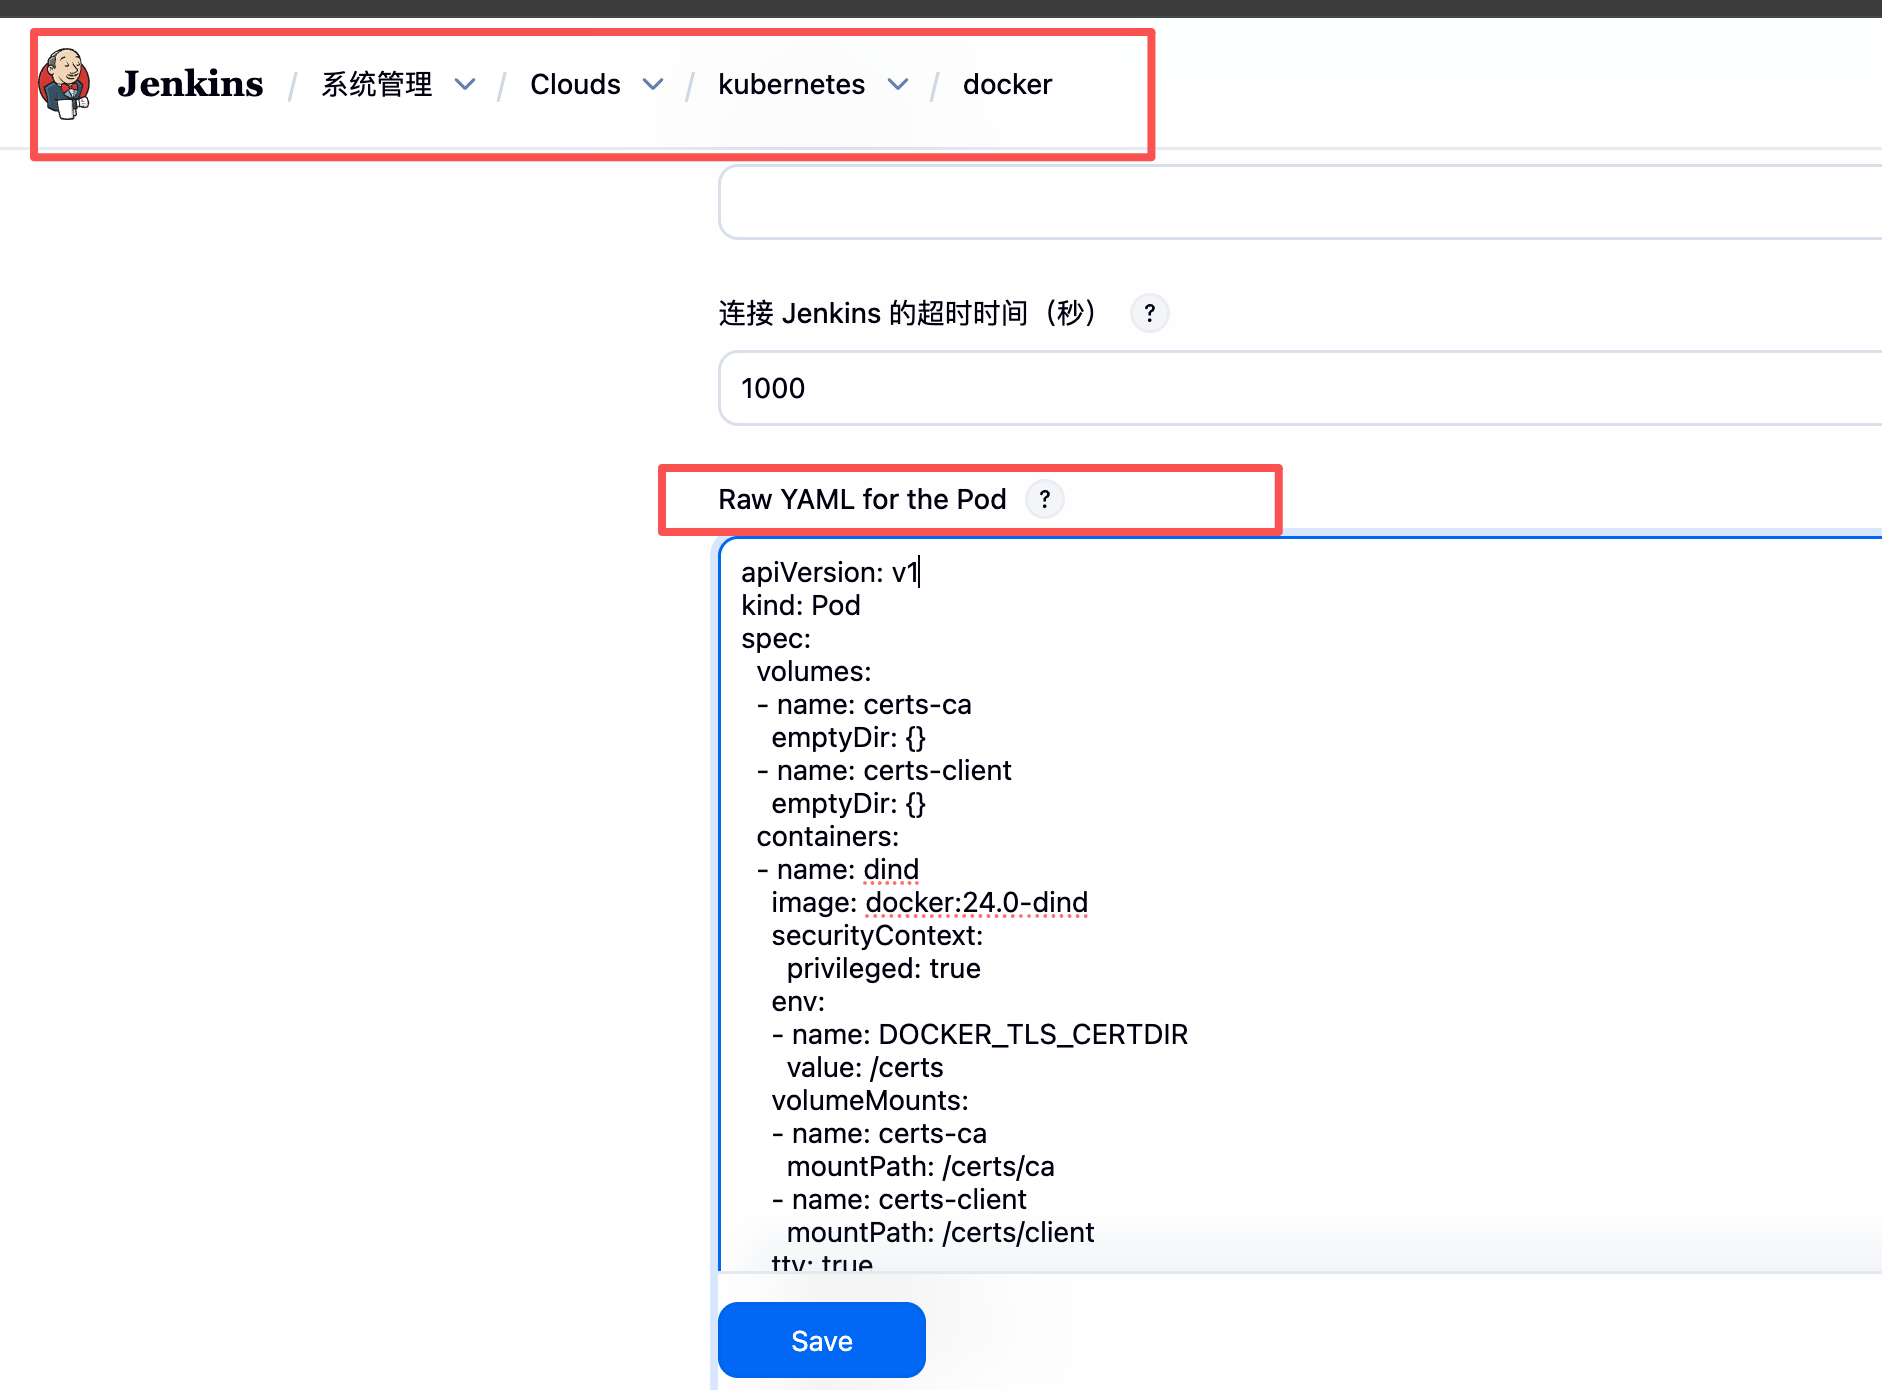The width and height of the screenshot is (1882, 1390).
Task: Click the 'kind: Pod' line
Action: pyautogui.click(x=801, y=605)
